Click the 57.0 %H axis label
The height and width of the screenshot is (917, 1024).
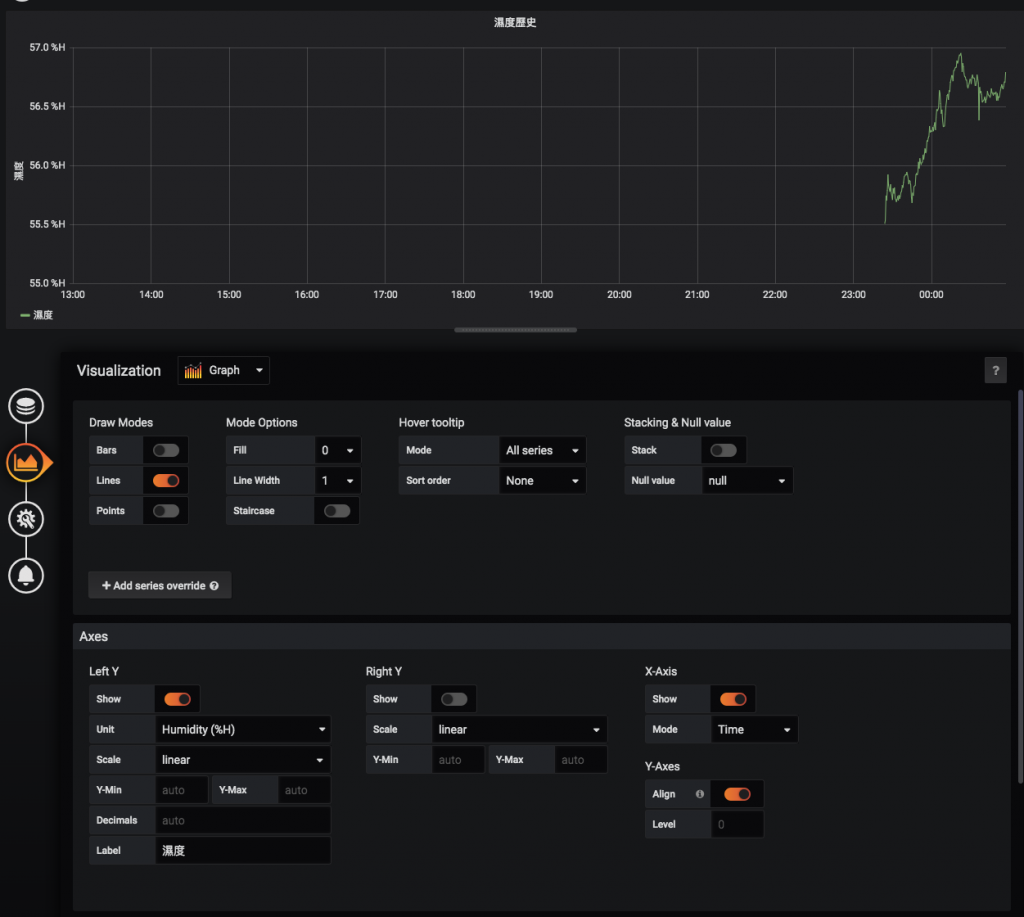coord(47,47)
